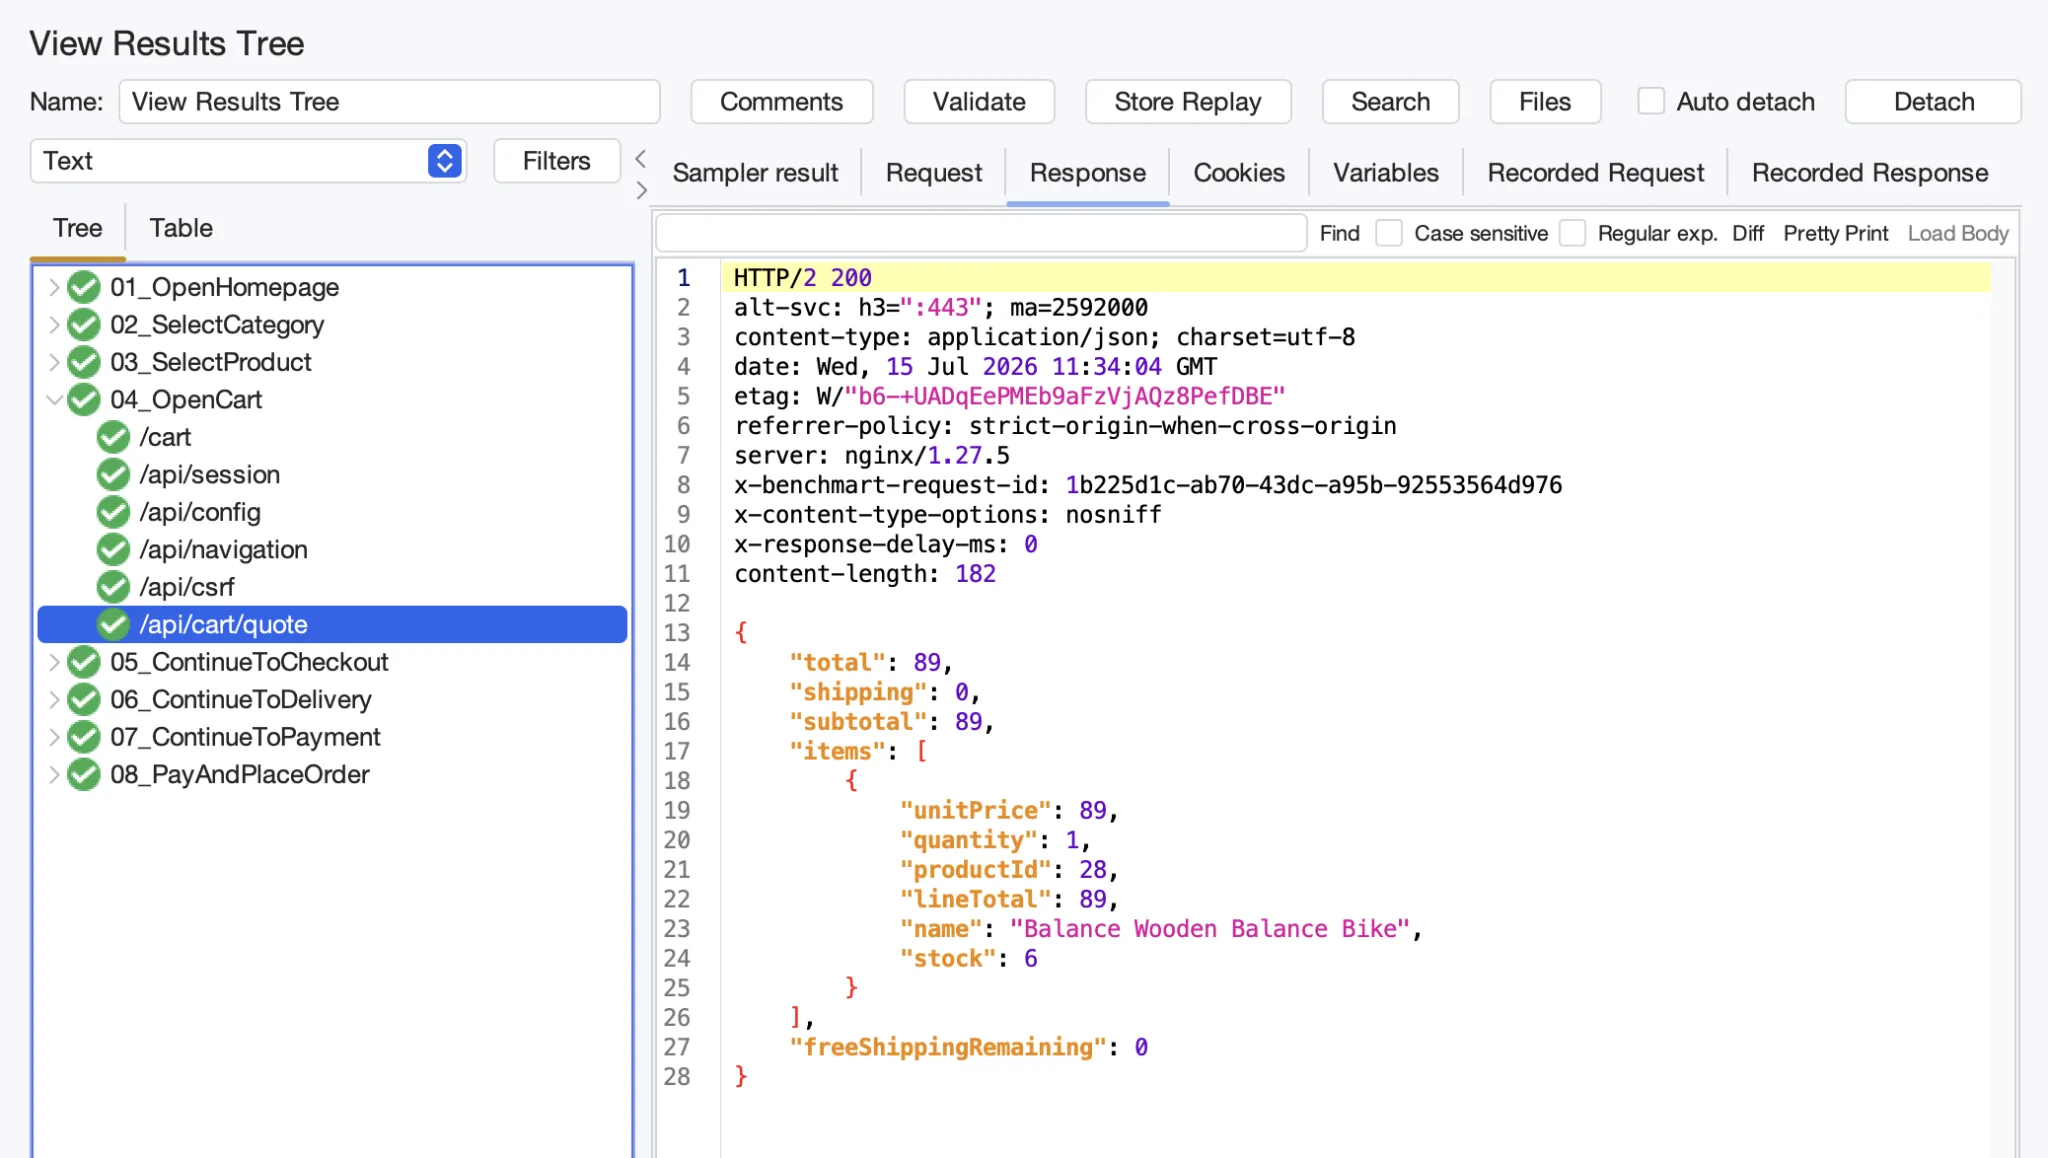Click green status icon beside /api/navigation
Image resolution: width=2048 pixels, height=1158 pixels.
[114, 550]
